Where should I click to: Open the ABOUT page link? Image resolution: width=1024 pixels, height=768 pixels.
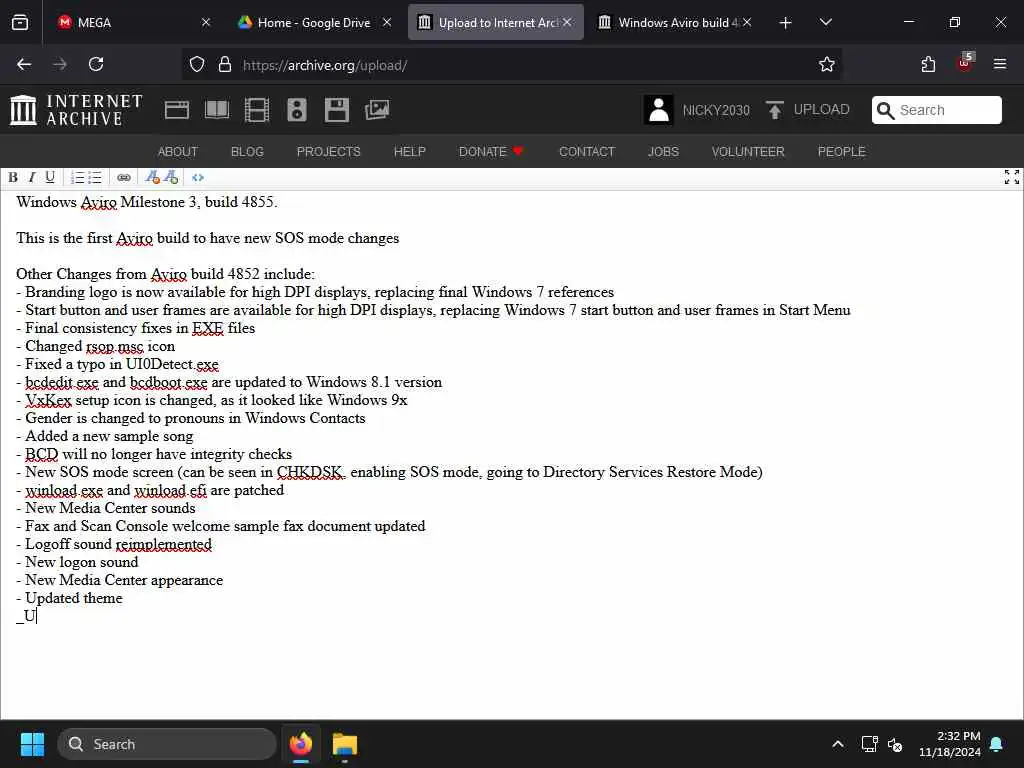click(178, 152)
